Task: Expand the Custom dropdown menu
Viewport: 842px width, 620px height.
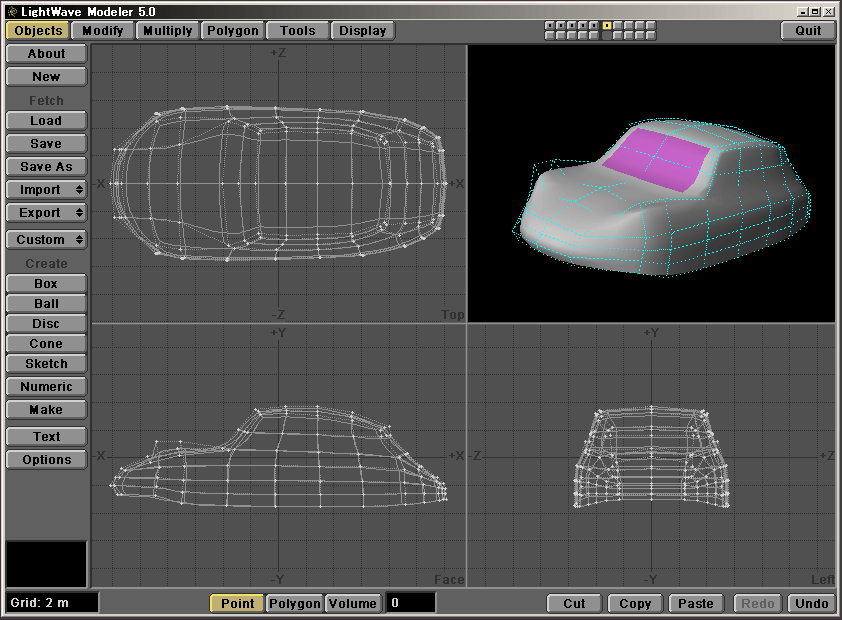Action: pyautogui.click(x=46, y=240)
